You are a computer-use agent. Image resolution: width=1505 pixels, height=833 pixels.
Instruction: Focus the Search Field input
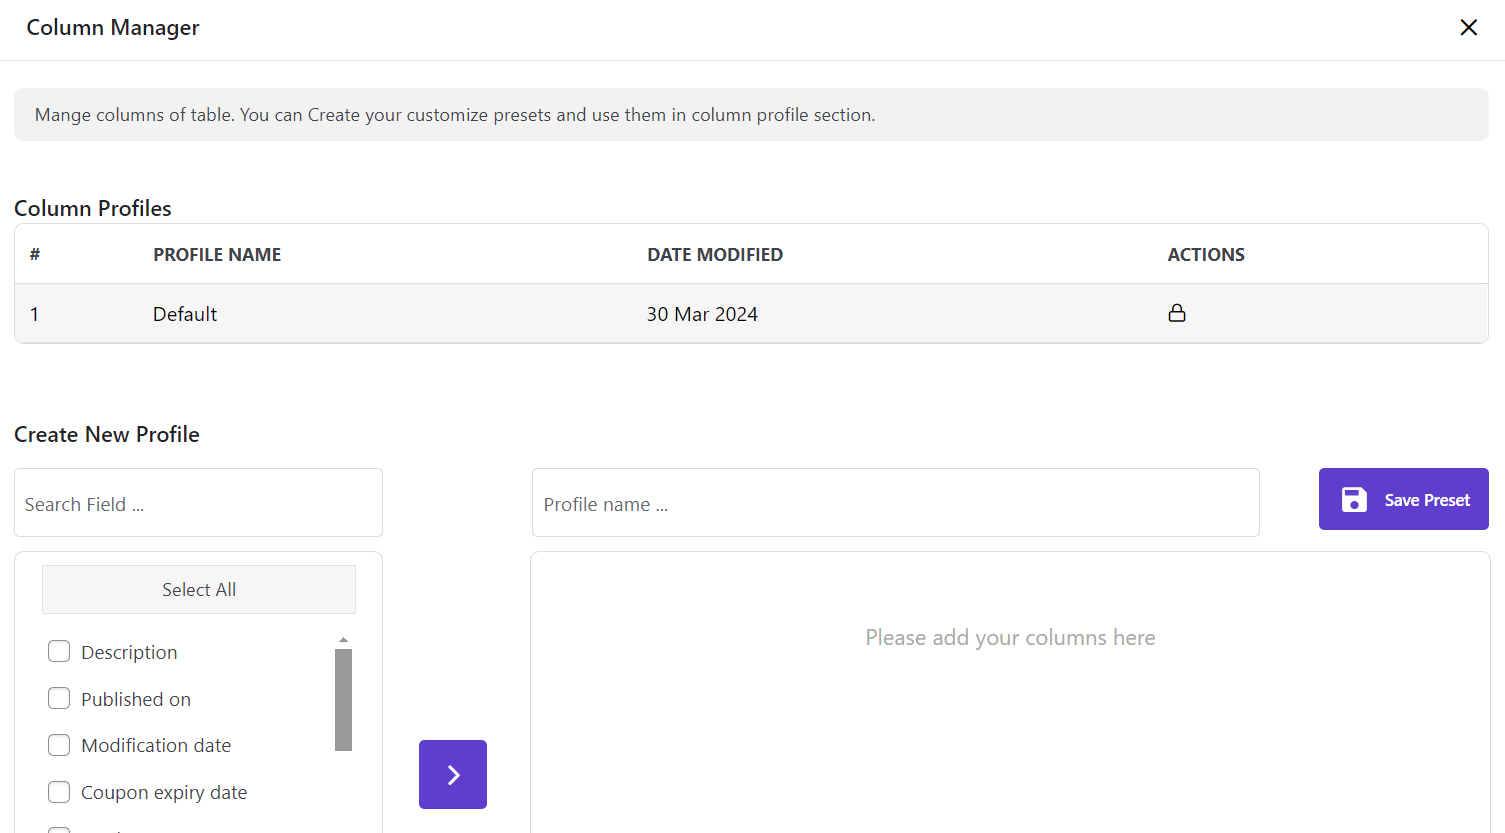(x=198, y=504)
